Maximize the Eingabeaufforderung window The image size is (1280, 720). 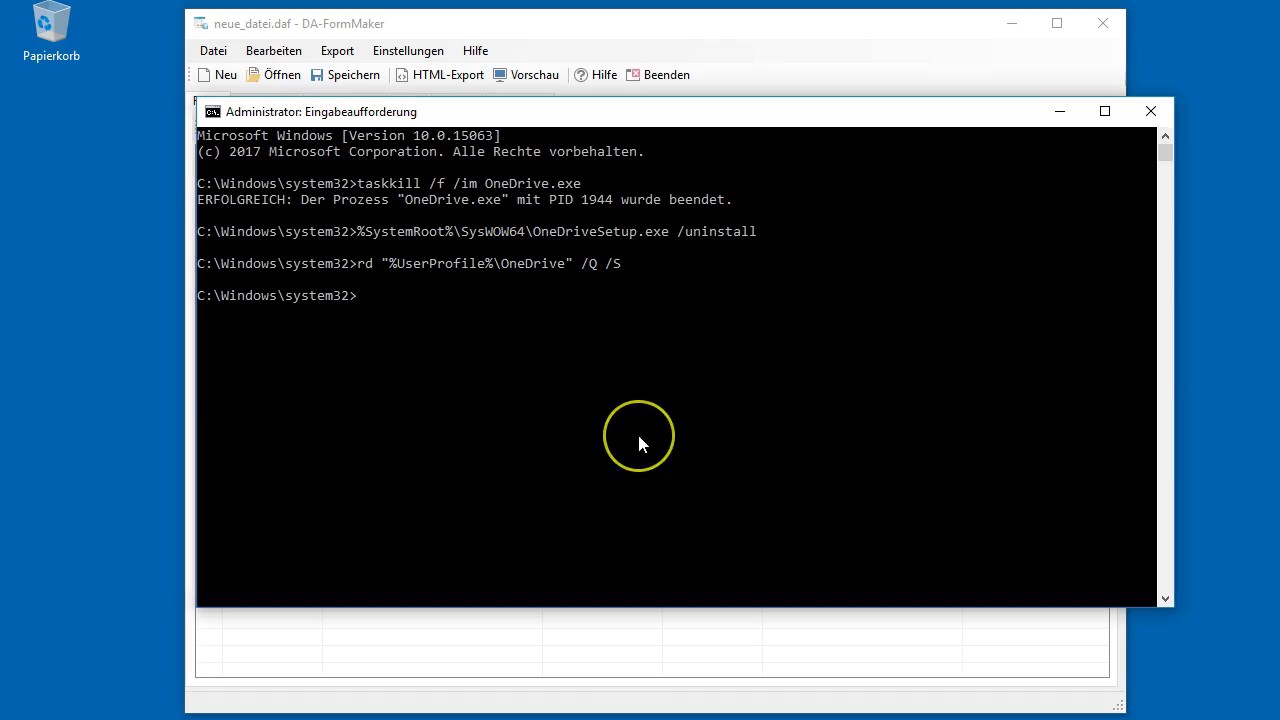1105,112
